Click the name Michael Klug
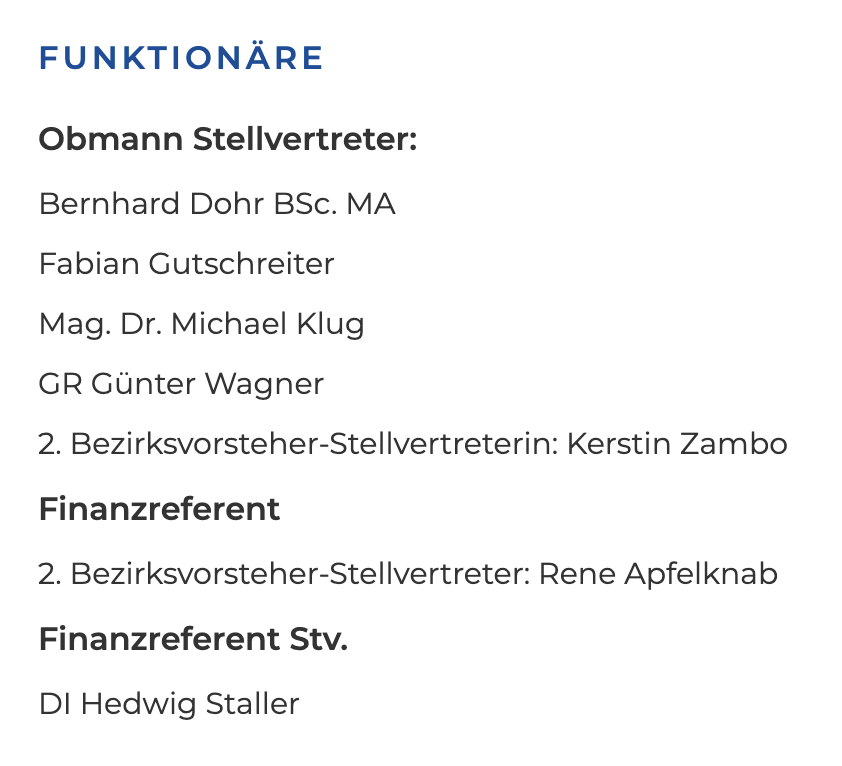Screen dimensions: 842x766 point(267,324)
